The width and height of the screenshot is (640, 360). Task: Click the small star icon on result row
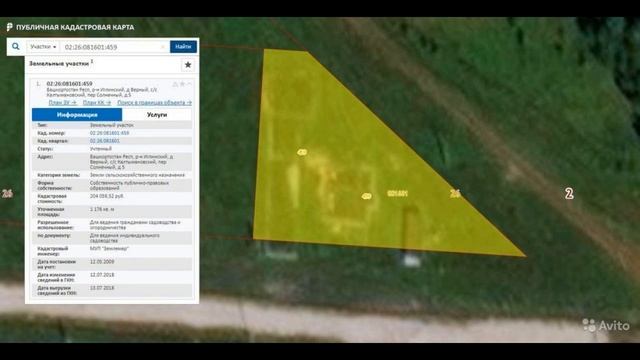(x=182, y=84)
